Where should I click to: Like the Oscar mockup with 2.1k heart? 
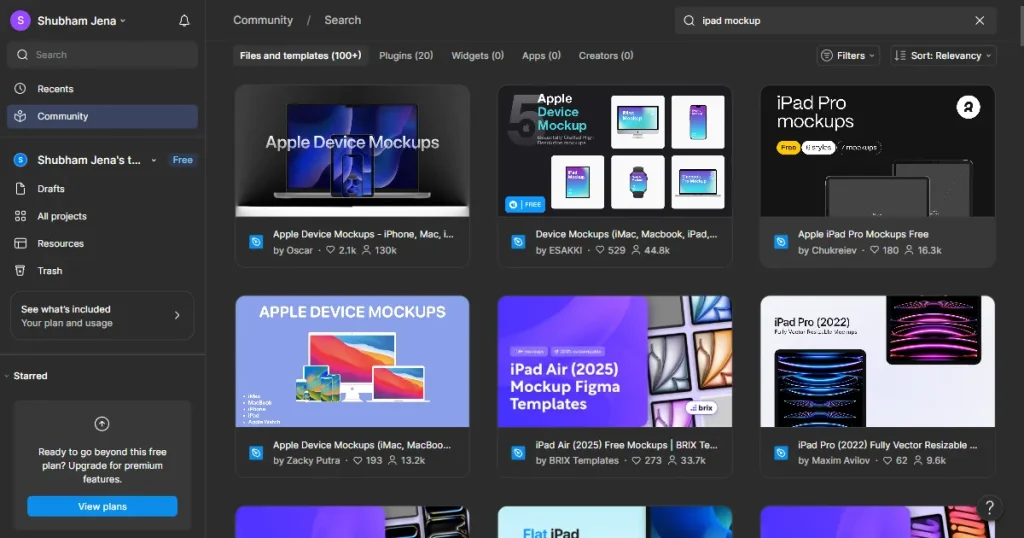tap(330, 250)
